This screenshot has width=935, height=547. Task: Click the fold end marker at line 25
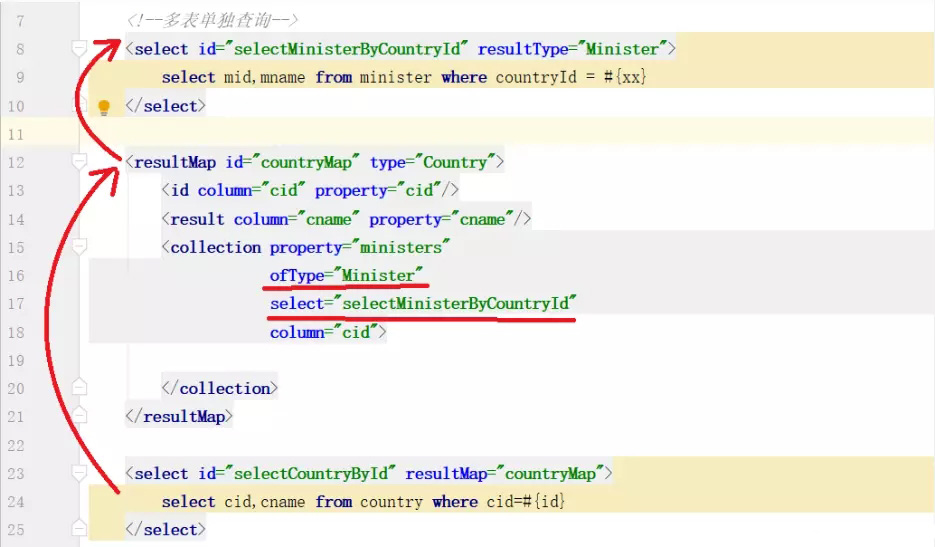point(79,528)
